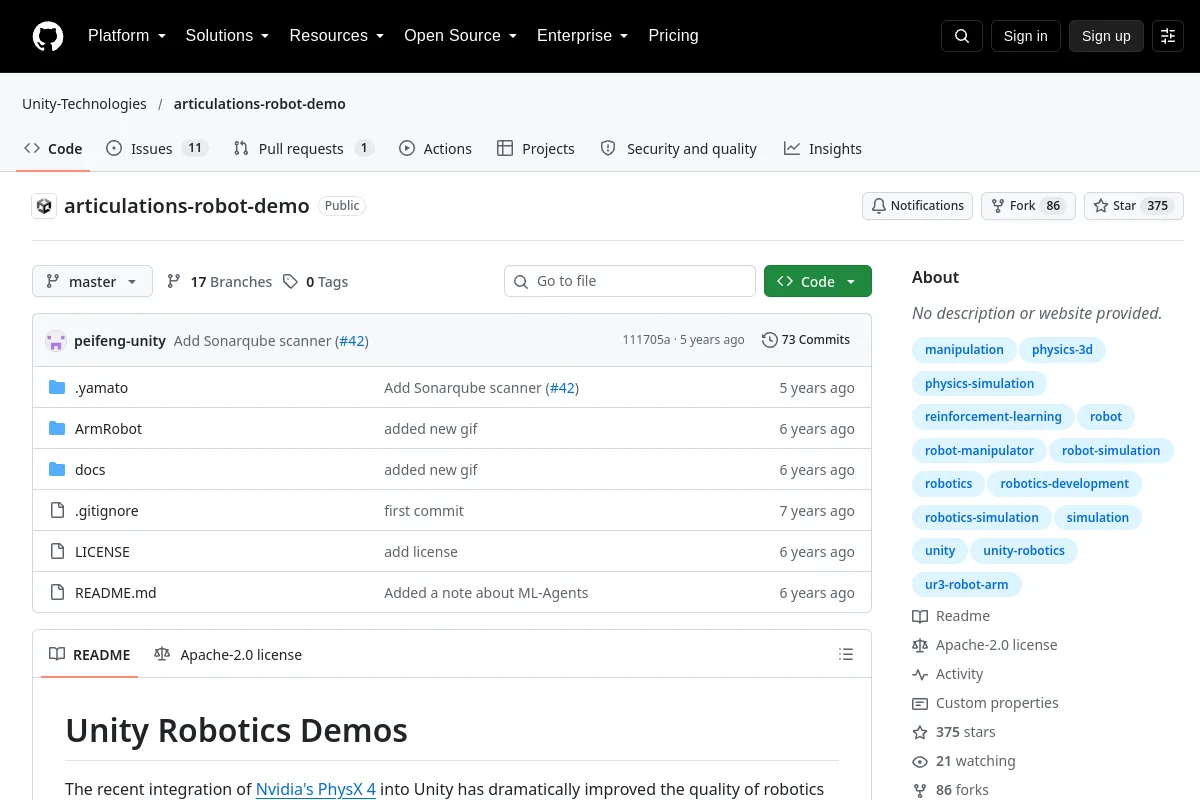Click the repository avatar icon beside title
The width and height of the screenshot is (1200, 800).
44,206
